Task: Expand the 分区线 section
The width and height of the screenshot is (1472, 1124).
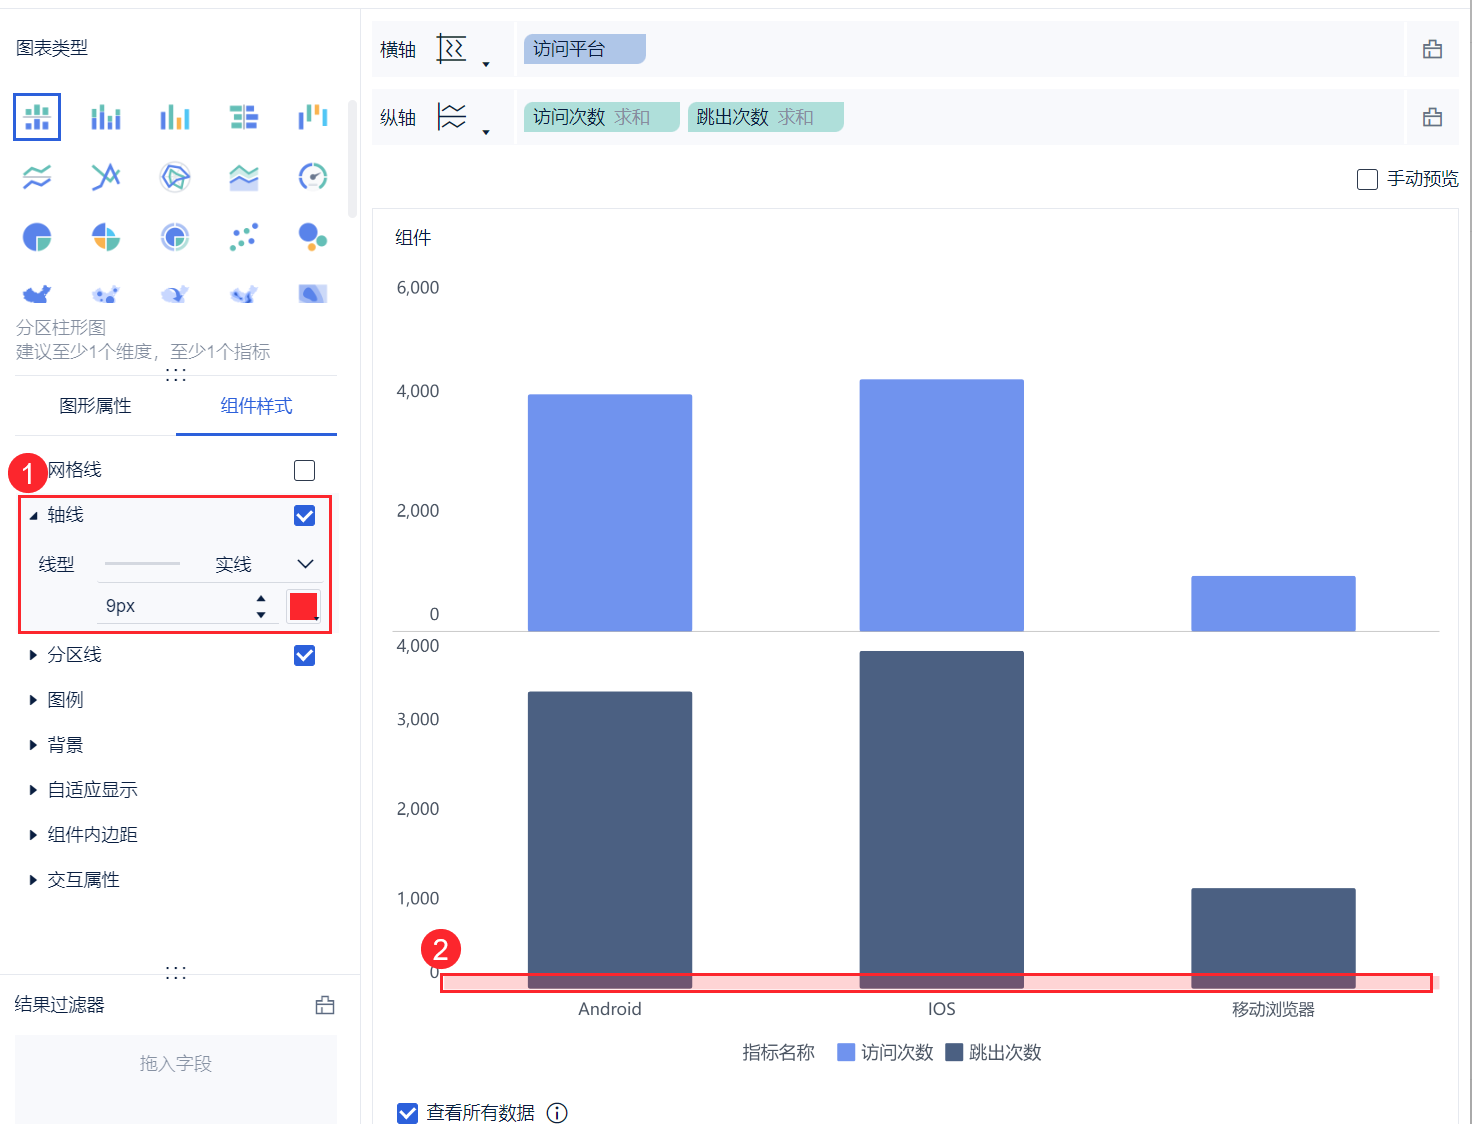Action: point(33,655)
